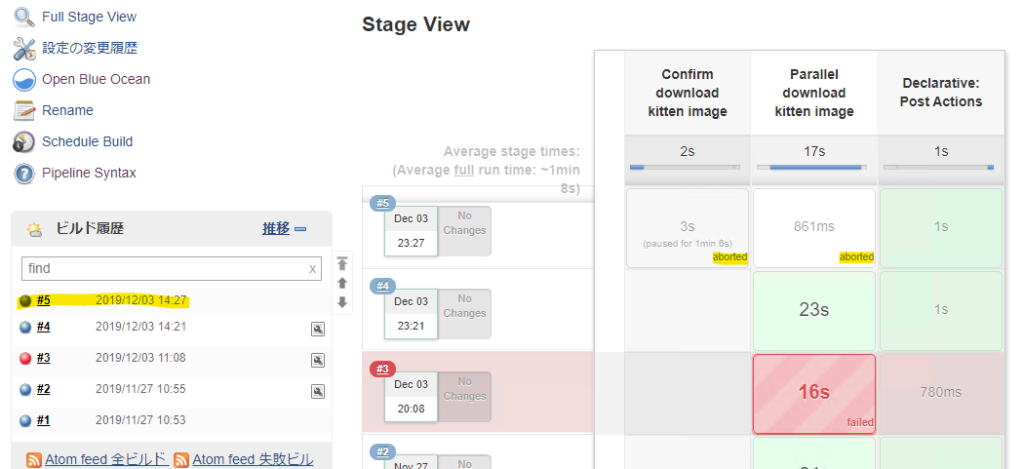
Task: Click the Pipeline Syntax help icon
Action: pos(24,173)
